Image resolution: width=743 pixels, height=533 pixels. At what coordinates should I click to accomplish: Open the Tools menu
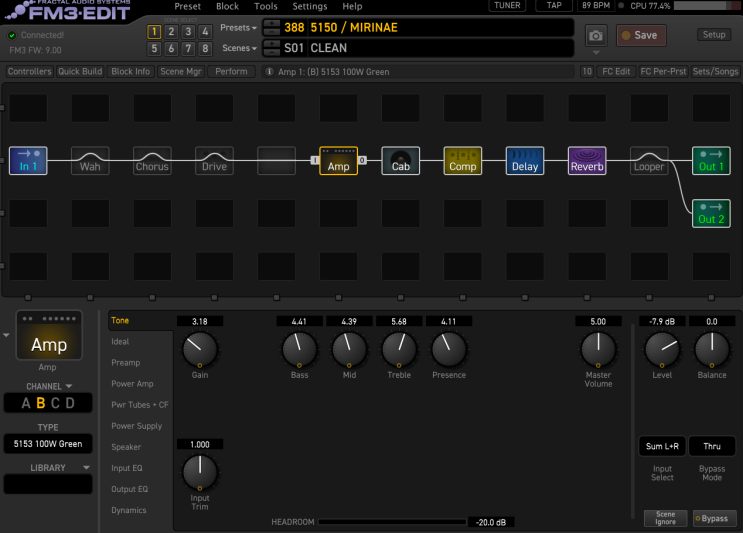265,7
